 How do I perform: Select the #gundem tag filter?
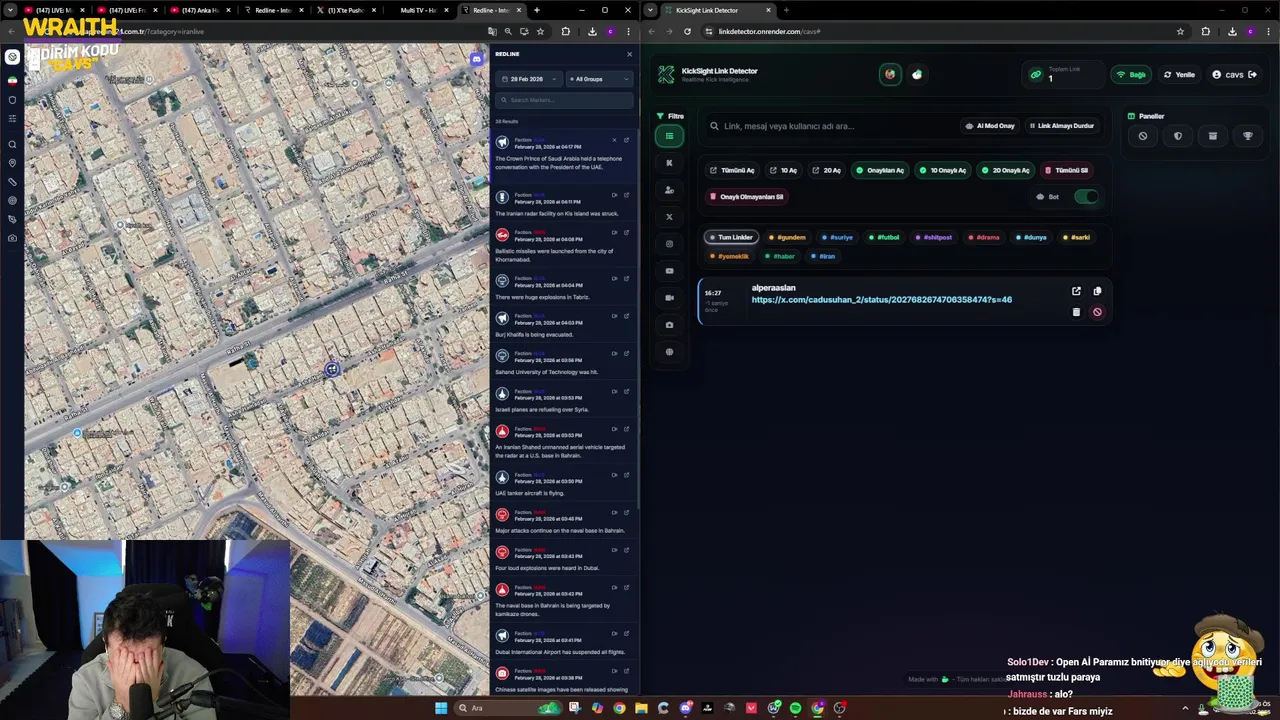pyautogui.click(x=787, y=237)
